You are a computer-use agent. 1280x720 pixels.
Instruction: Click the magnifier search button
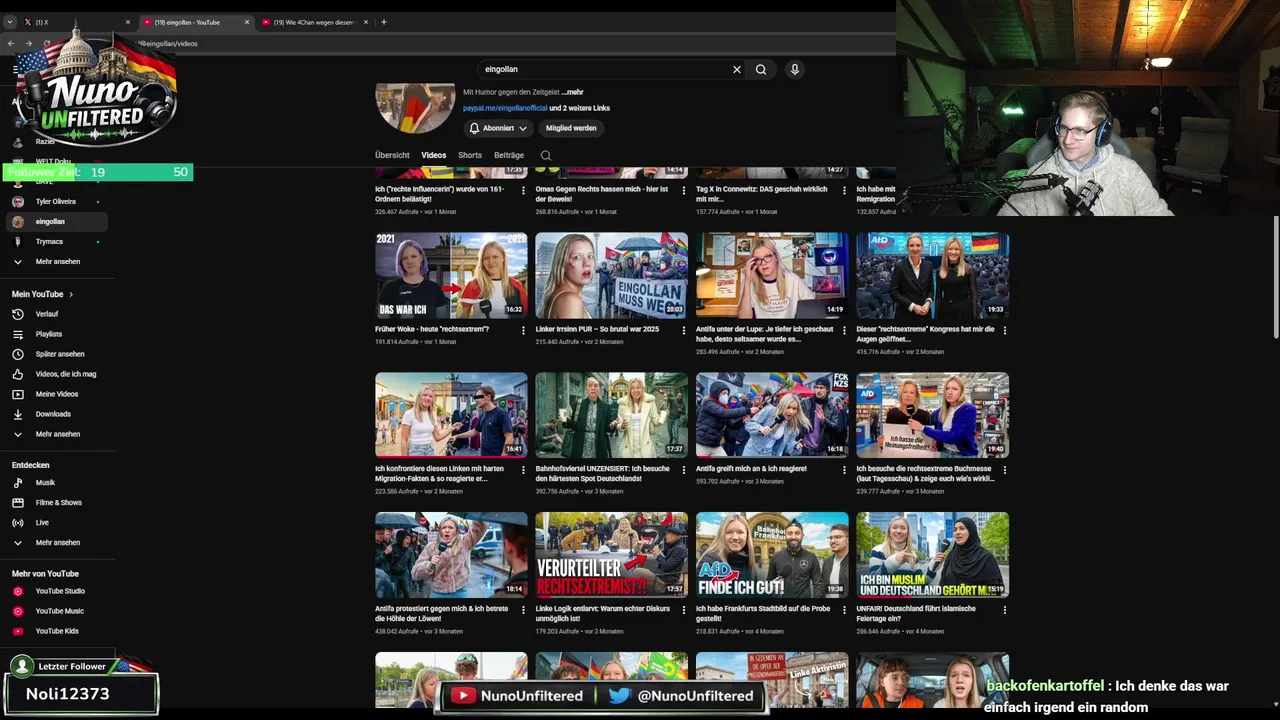761,69
